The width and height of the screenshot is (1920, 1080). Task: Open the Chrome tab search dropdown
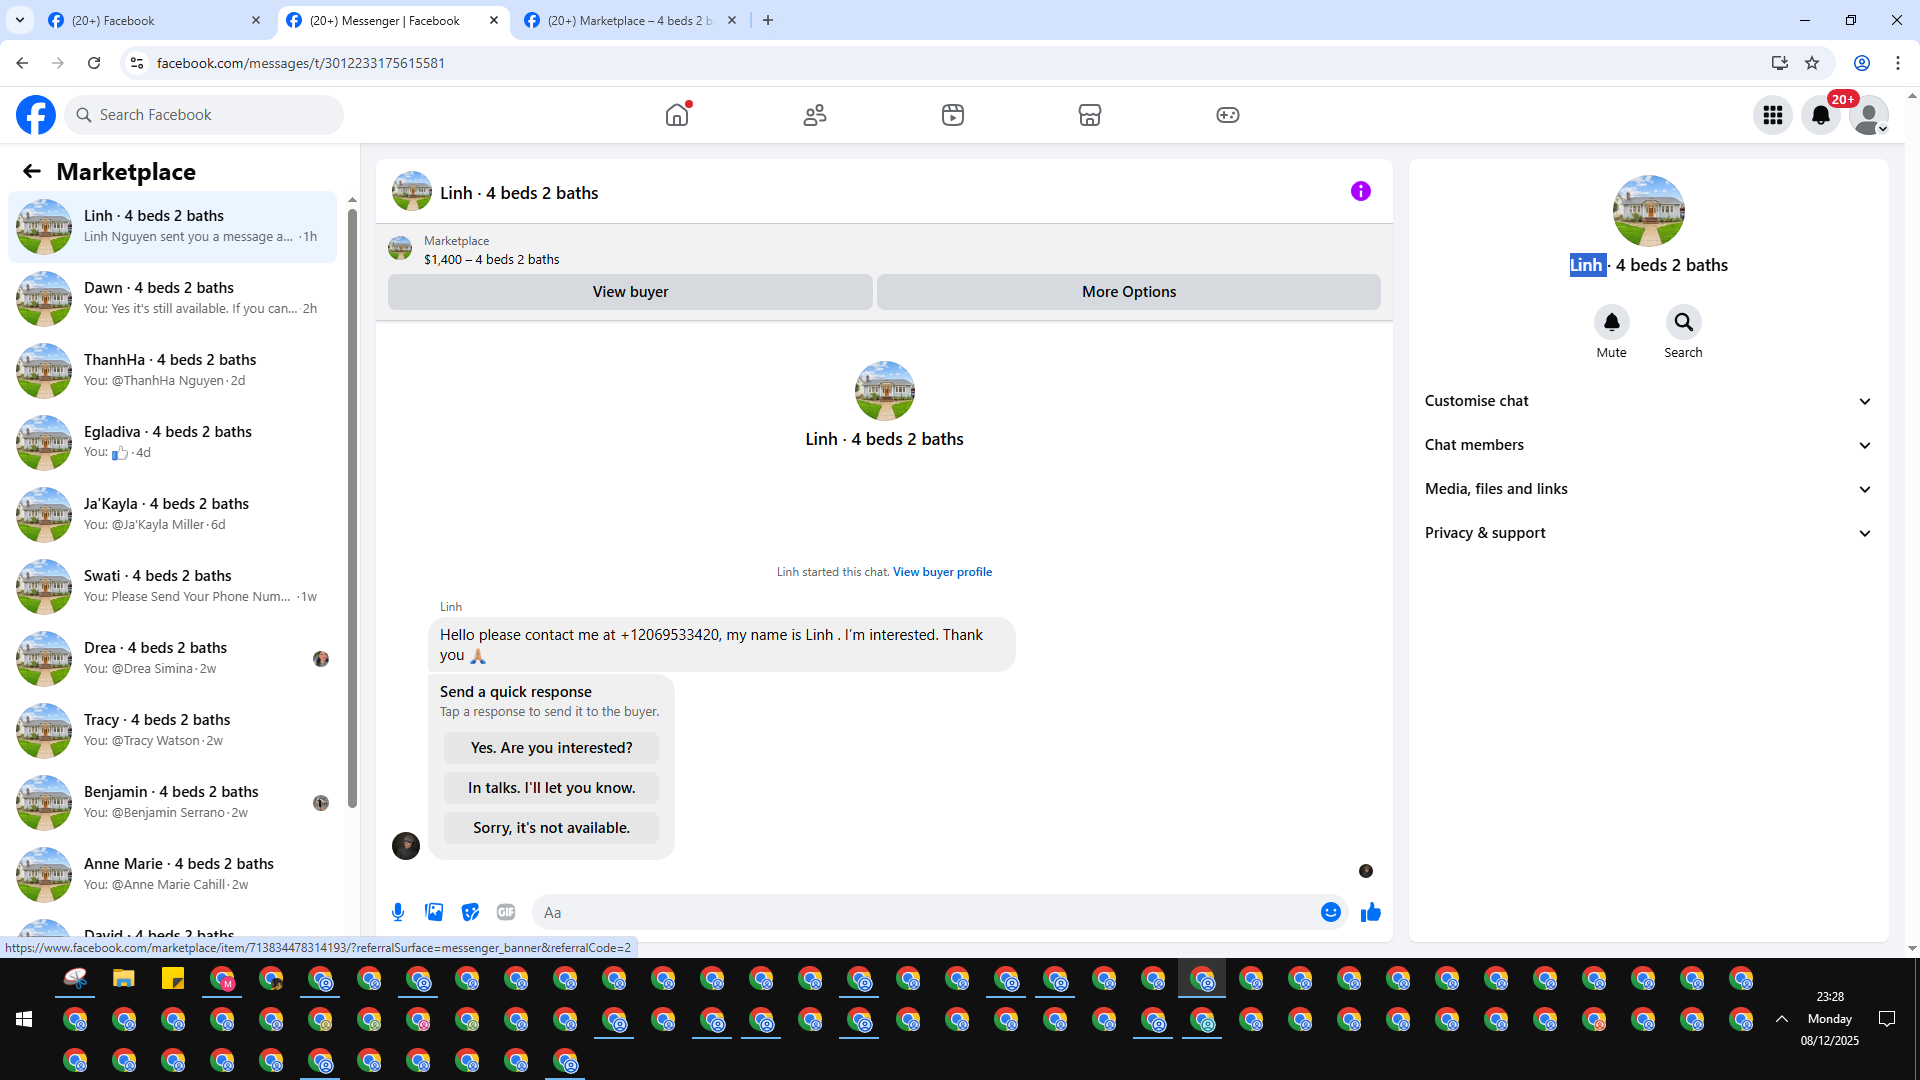pyautogui.click(x=20, y=20)
